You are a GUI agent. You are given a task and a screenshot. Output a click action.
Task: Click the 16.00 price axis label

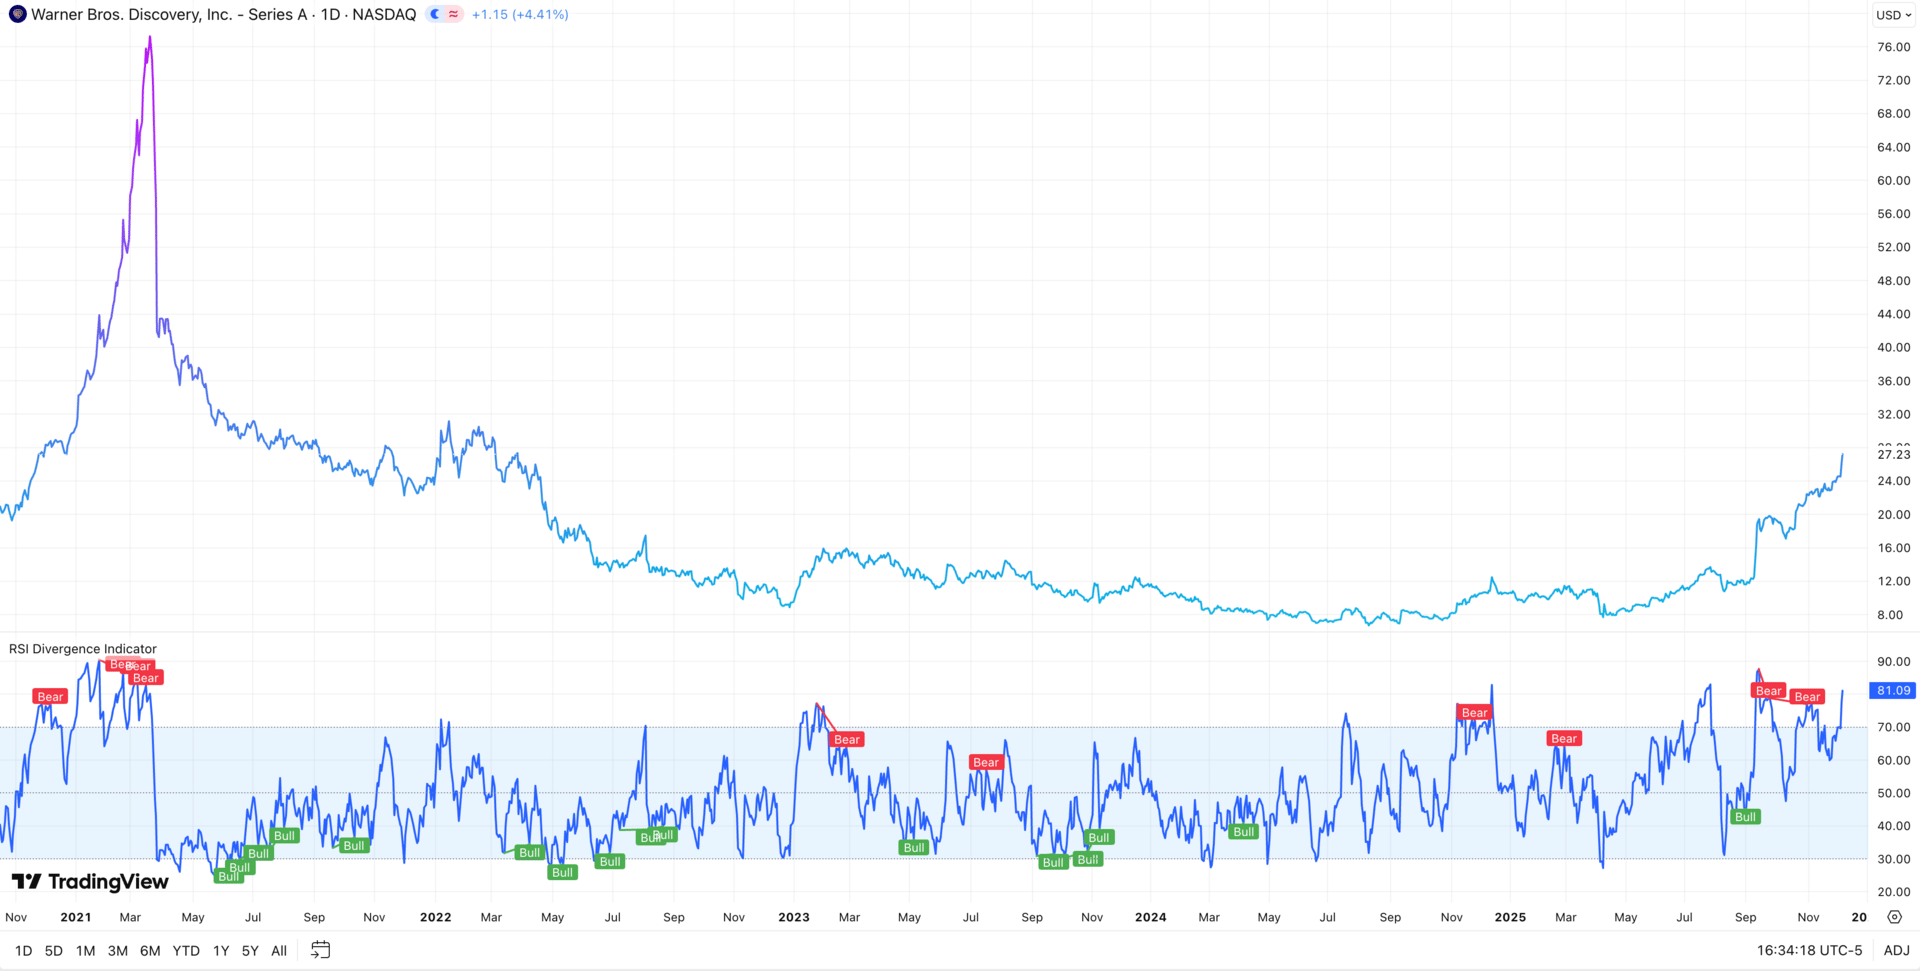tap(1893, 548)
